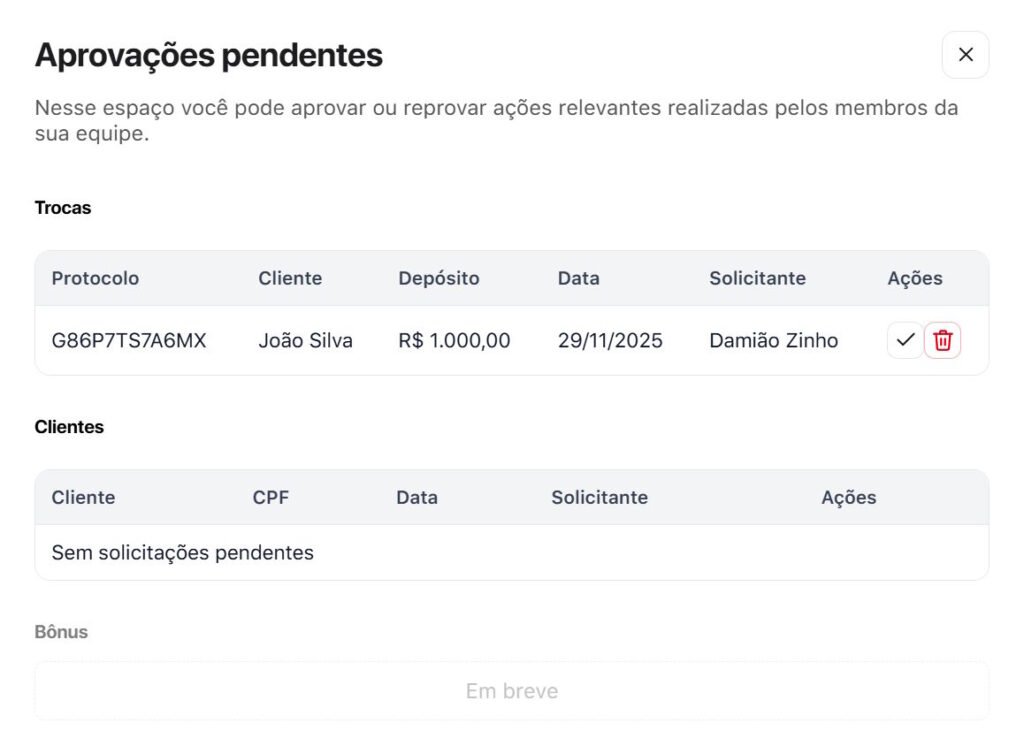
Task: Click the Ações header in Trocas table
Action: point(914,278)
